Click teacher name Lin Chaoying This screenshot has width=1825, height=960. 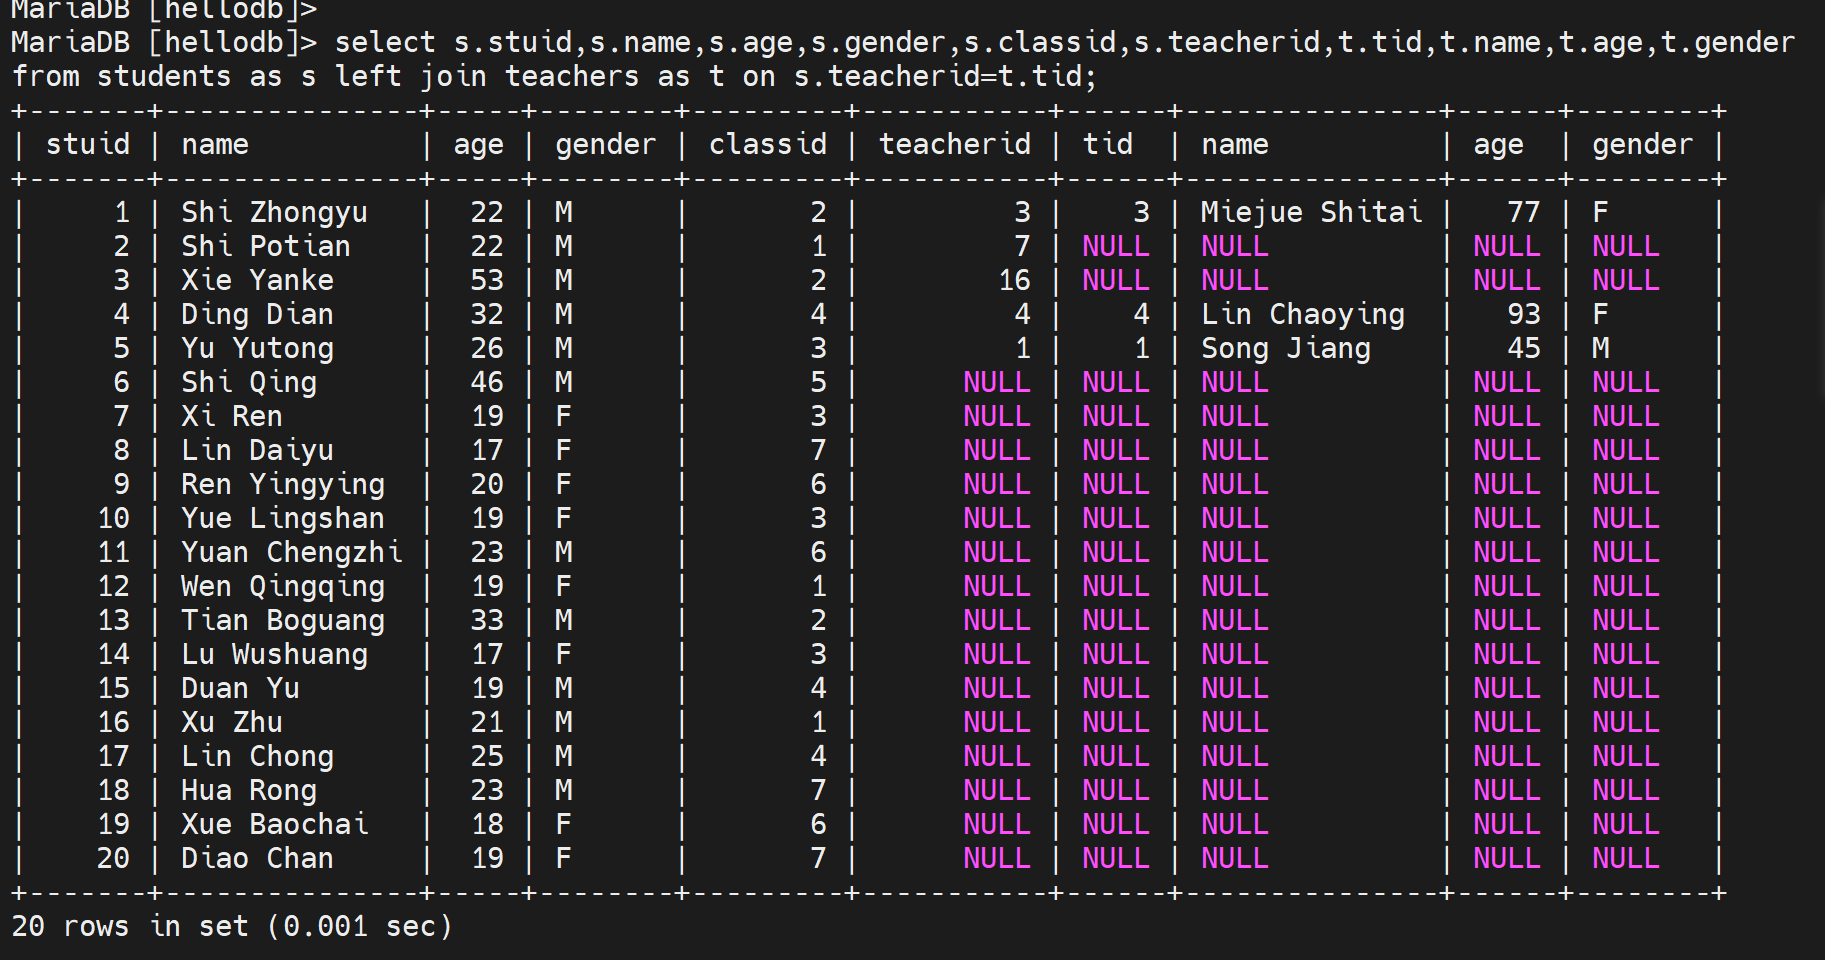click(x=1302, y=315)
